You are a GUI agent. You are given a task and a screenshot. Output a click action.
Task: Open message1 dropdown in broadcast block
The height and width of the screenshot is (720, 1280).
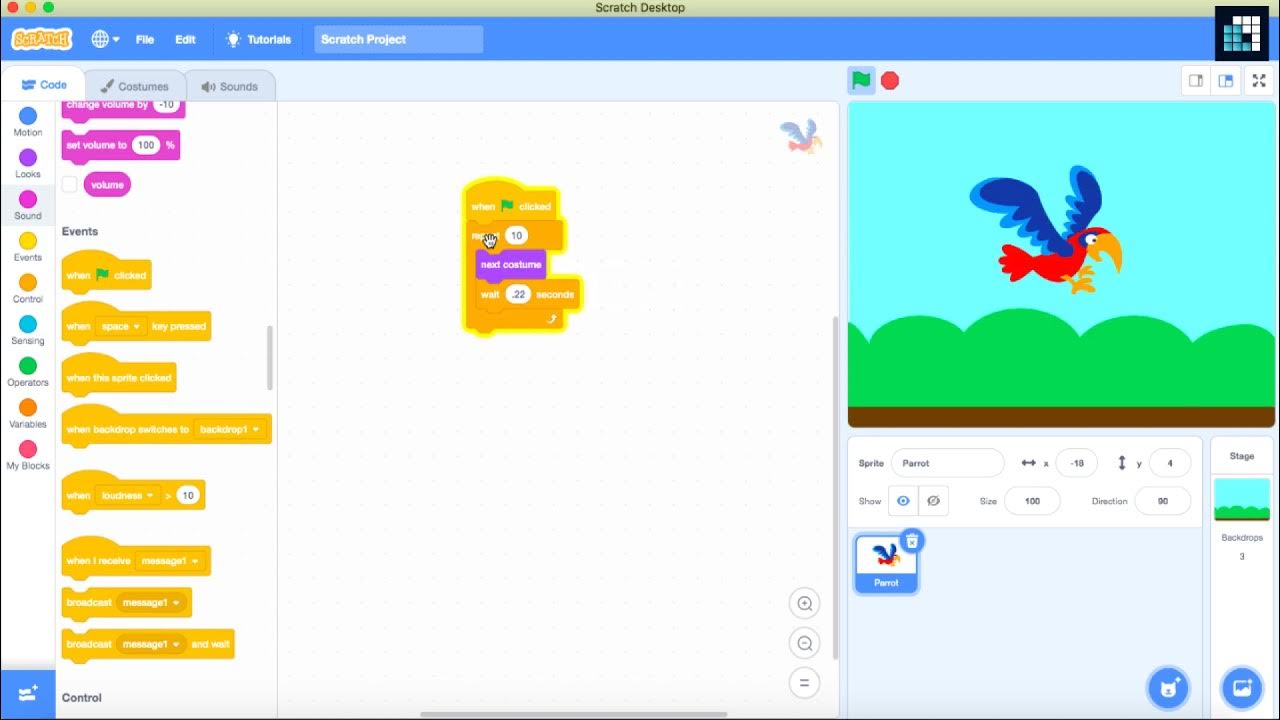[x=151, y=603]
